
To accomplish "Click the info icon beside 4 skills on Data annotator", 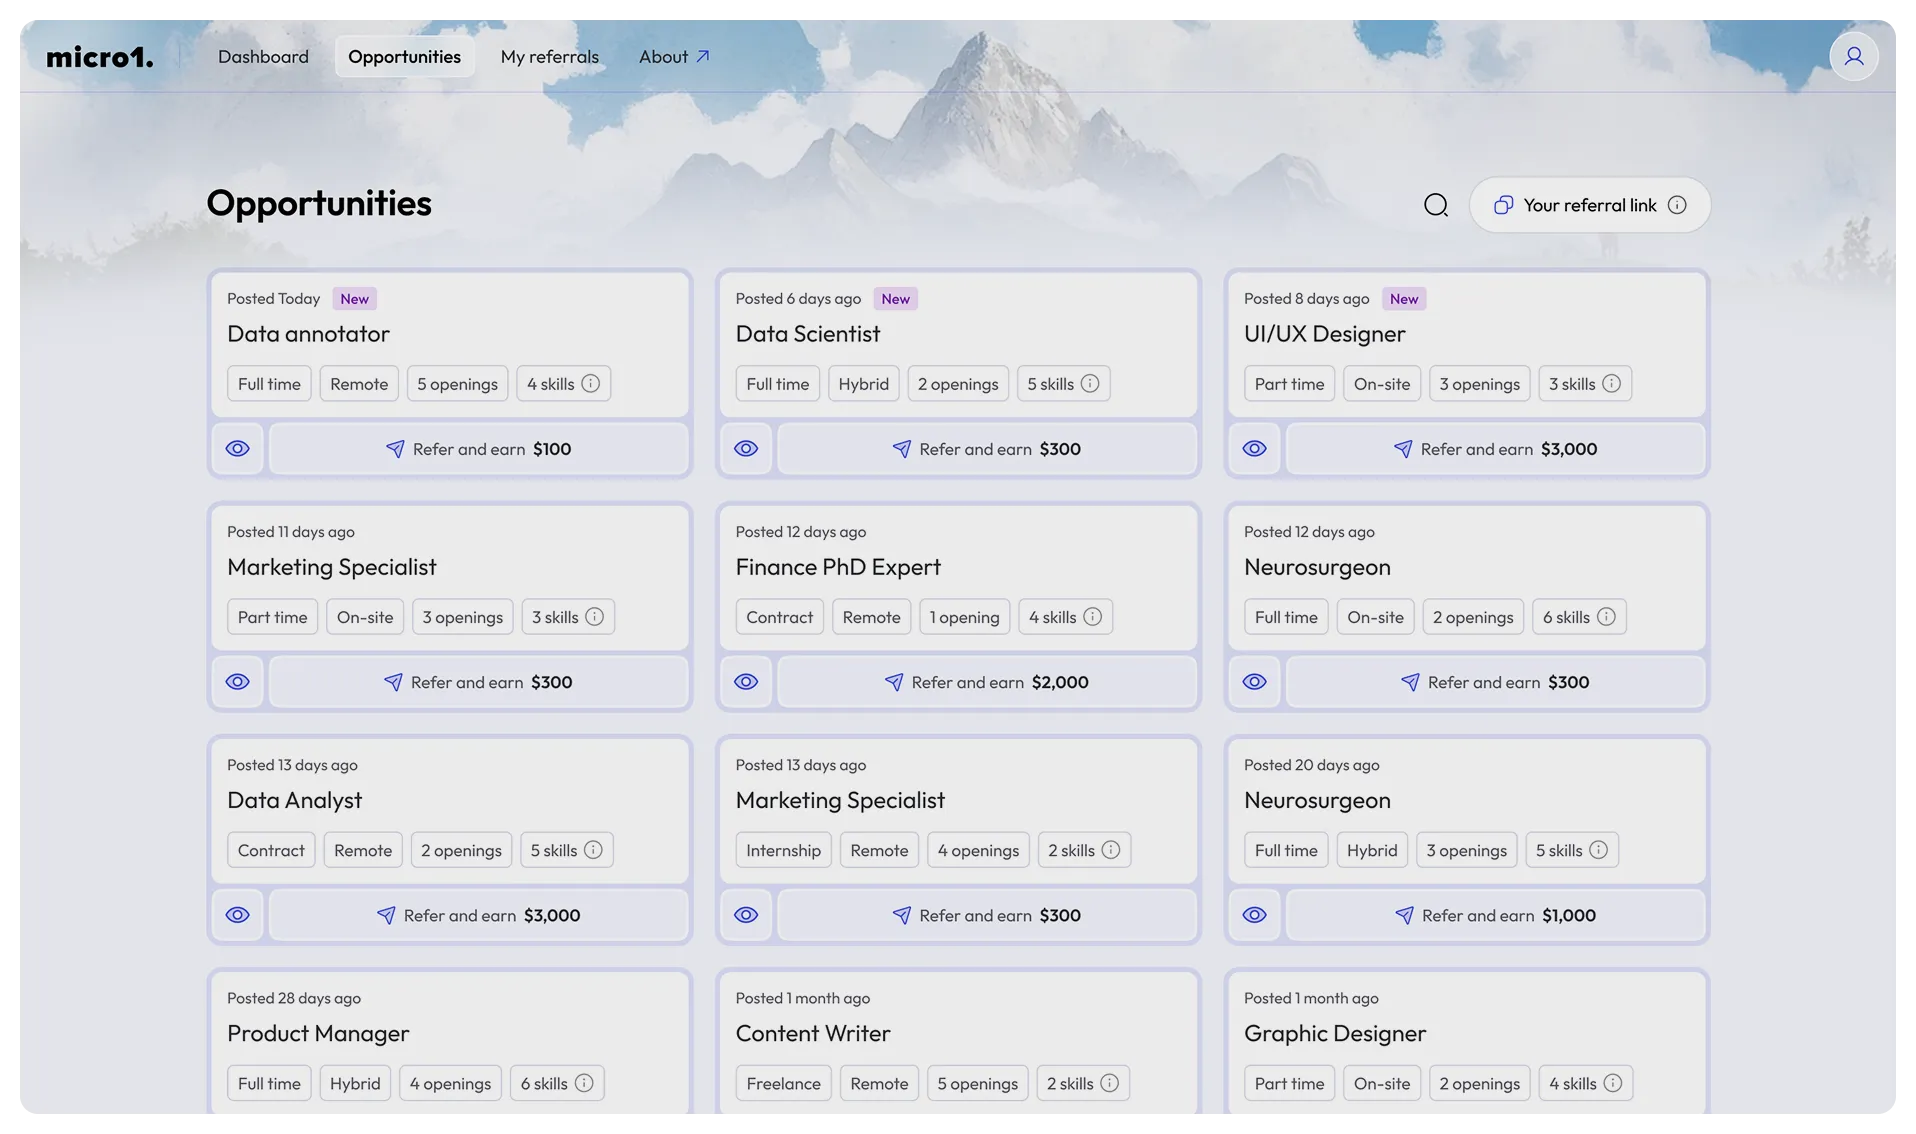I will (590, 383).
